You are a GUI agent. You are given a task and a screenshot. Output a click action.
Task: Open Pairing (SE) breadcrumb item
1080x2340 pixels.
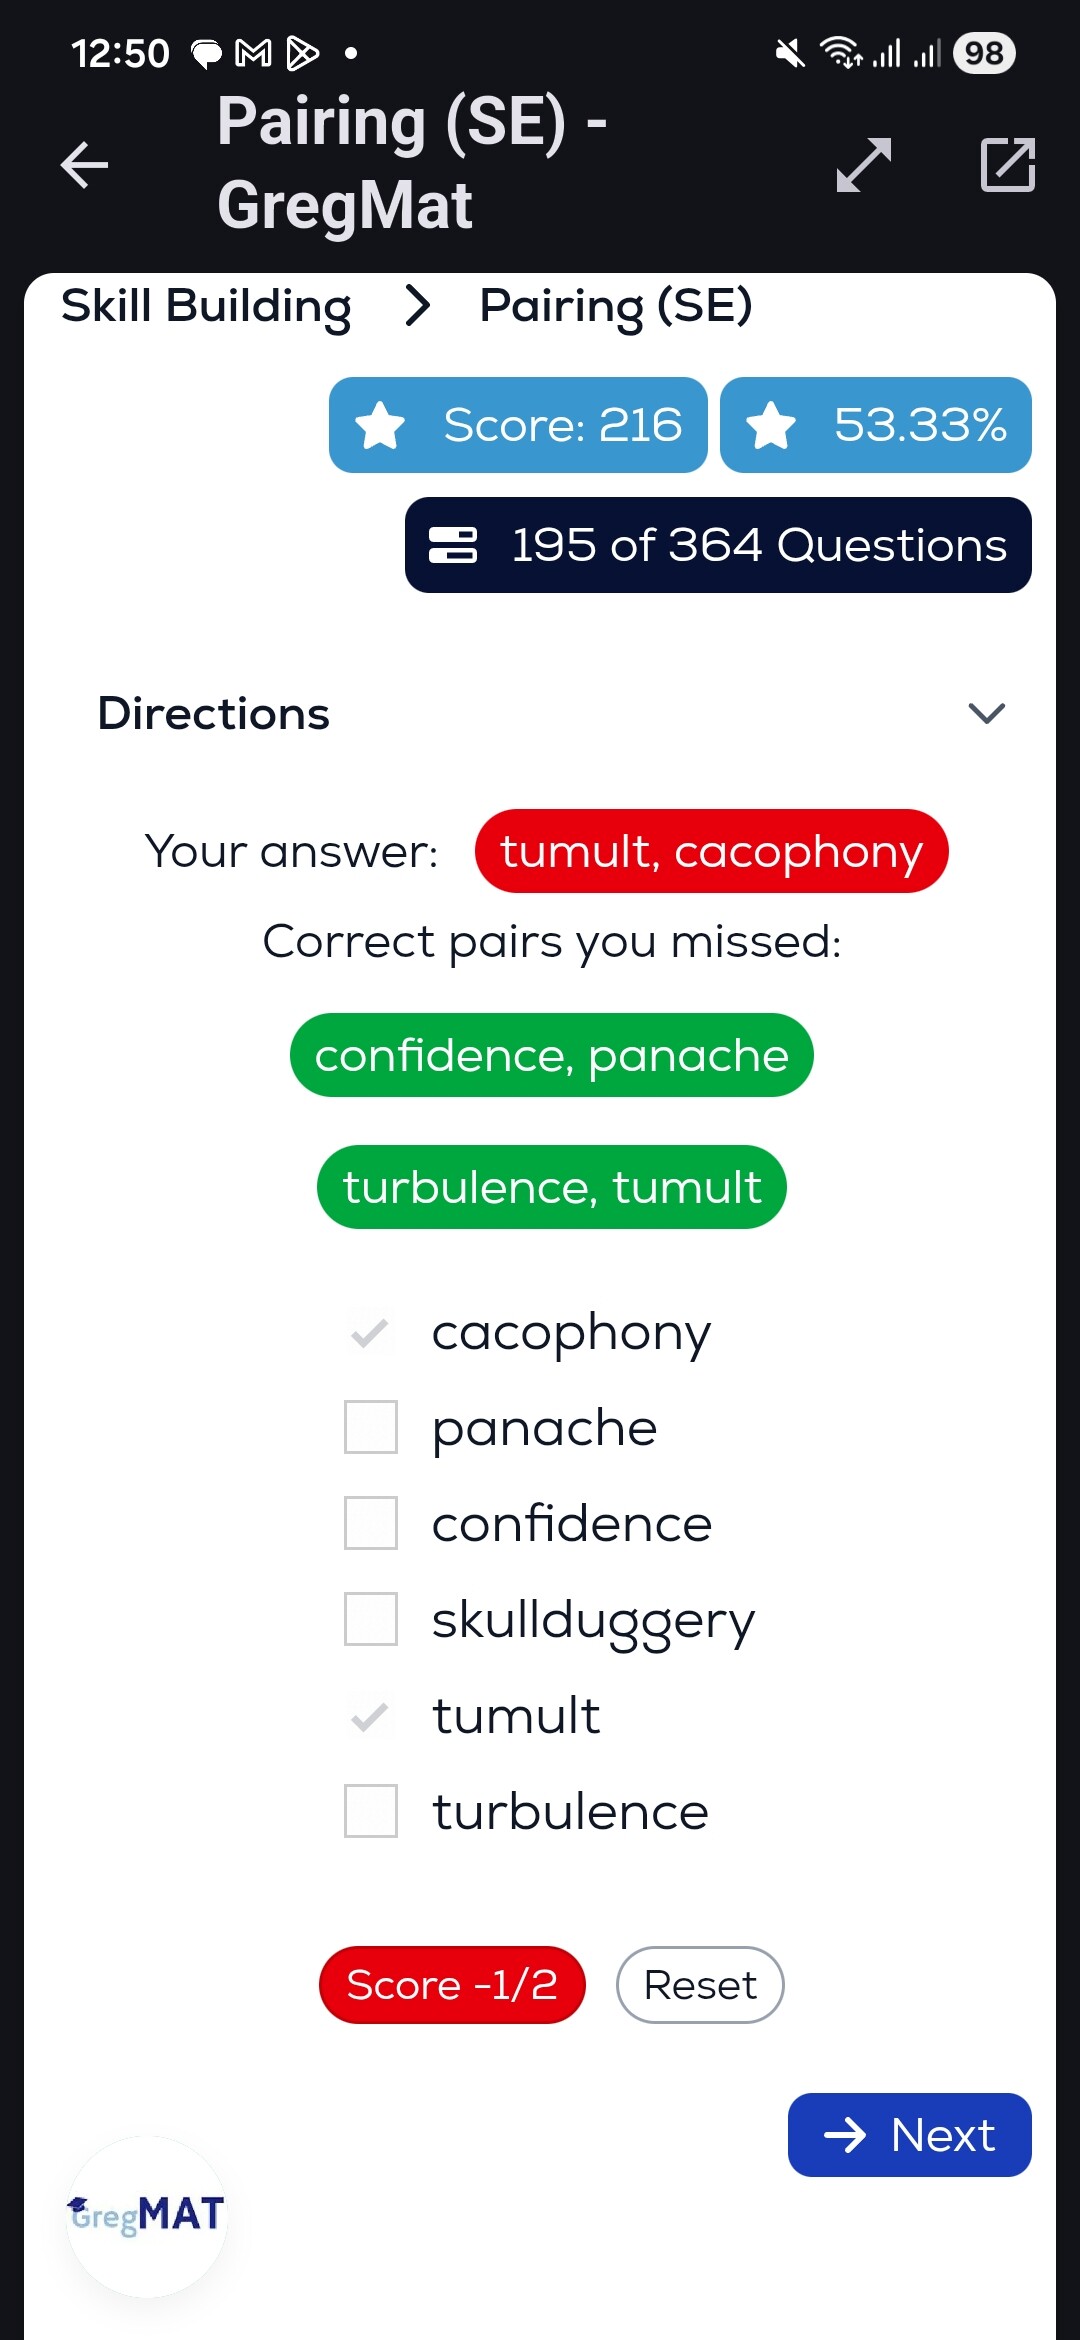616,306
